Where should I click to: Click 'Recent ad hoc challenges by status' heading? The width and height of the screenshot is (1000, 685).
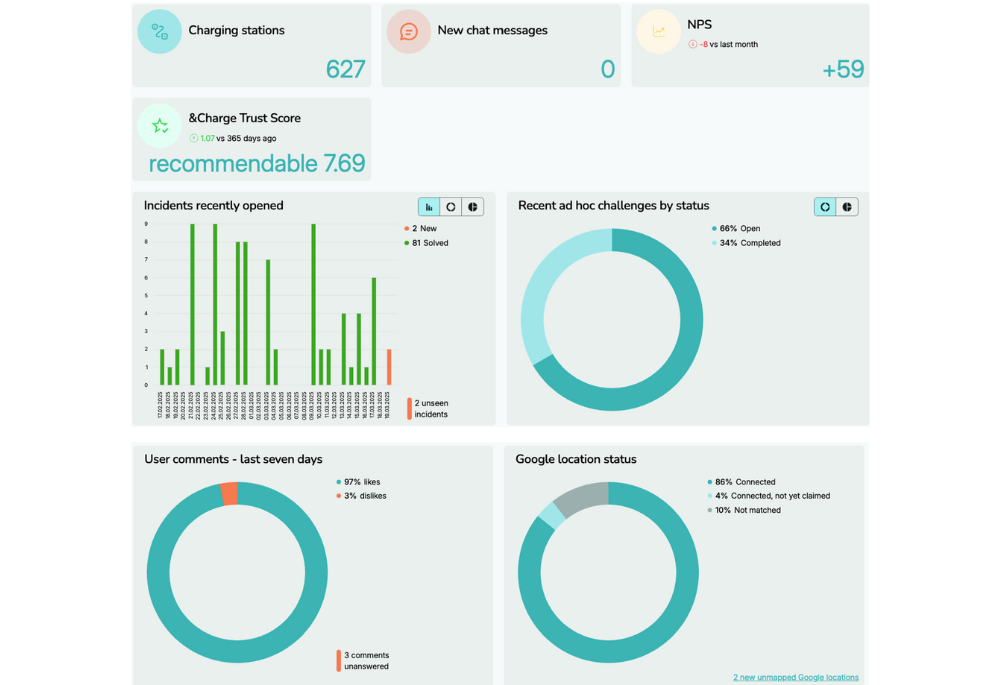614,205
